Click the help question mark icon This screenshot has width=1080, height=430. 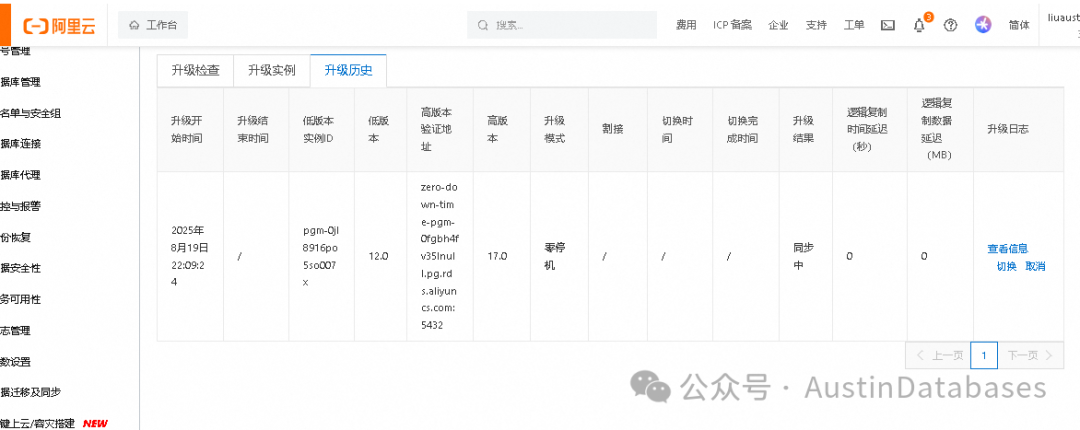point(951,25)
